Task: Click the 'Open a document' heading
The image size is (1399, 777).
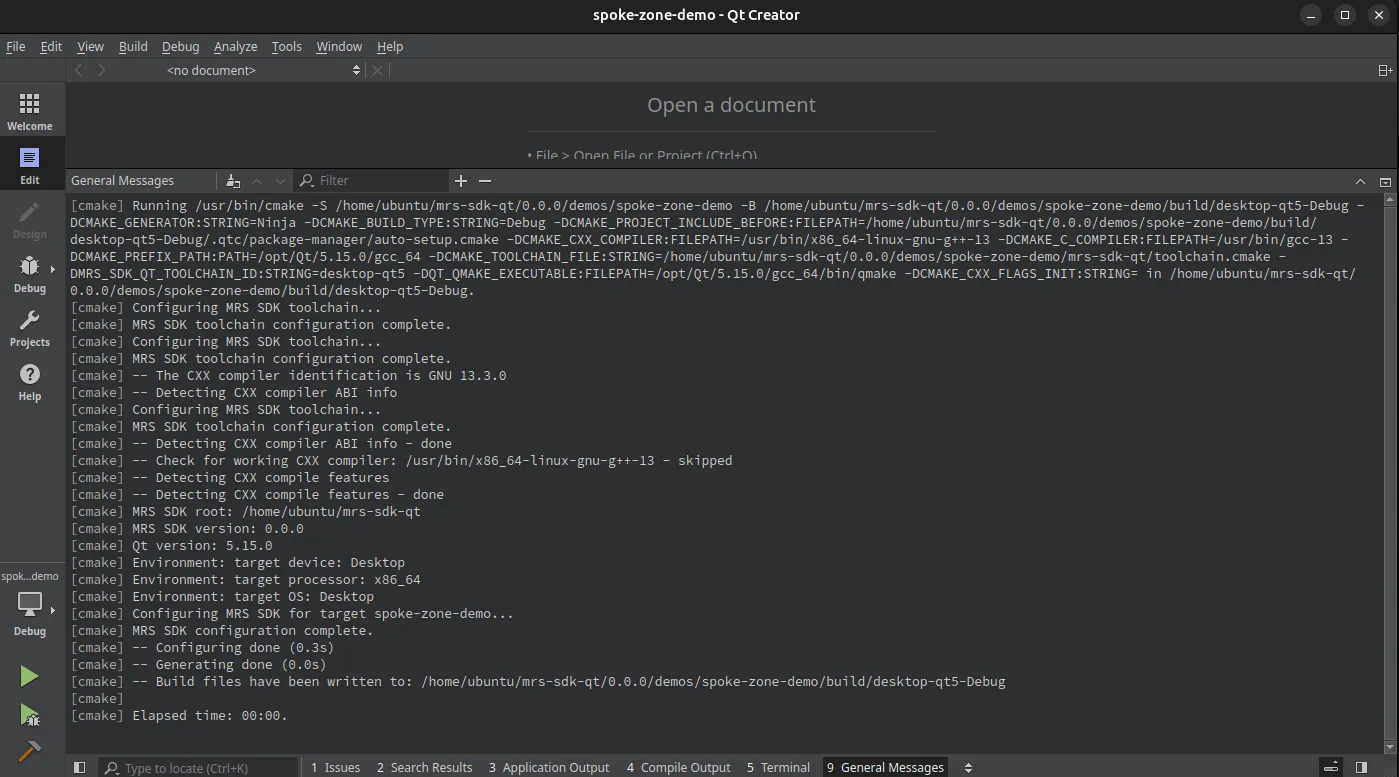Action: (731, 105)
